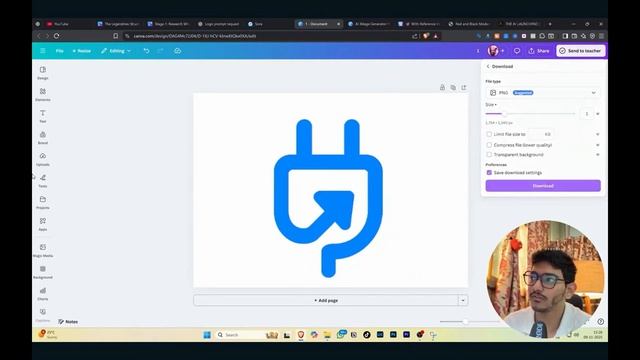
Task: Open Brave browser from the taskbar
Action: pyautogui.click(x=301, y=335)
